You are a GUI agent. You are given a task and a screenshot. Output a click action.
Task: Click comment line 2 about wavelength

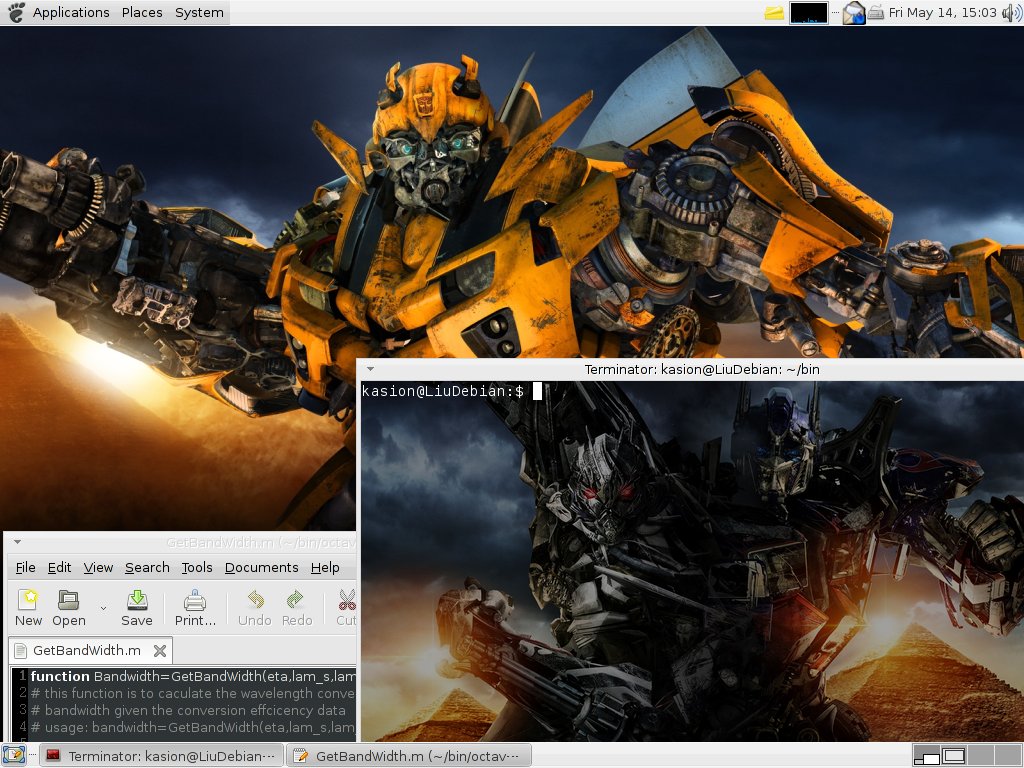tap(193, 694)
